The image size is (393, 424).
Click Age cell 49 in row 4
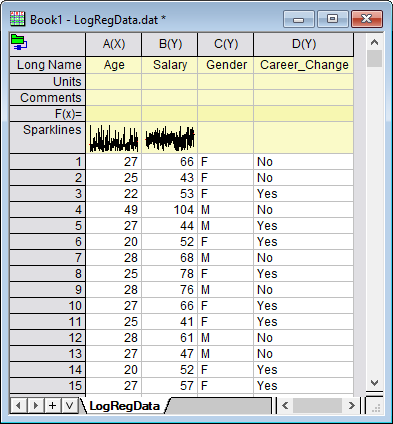coord(114,210)
